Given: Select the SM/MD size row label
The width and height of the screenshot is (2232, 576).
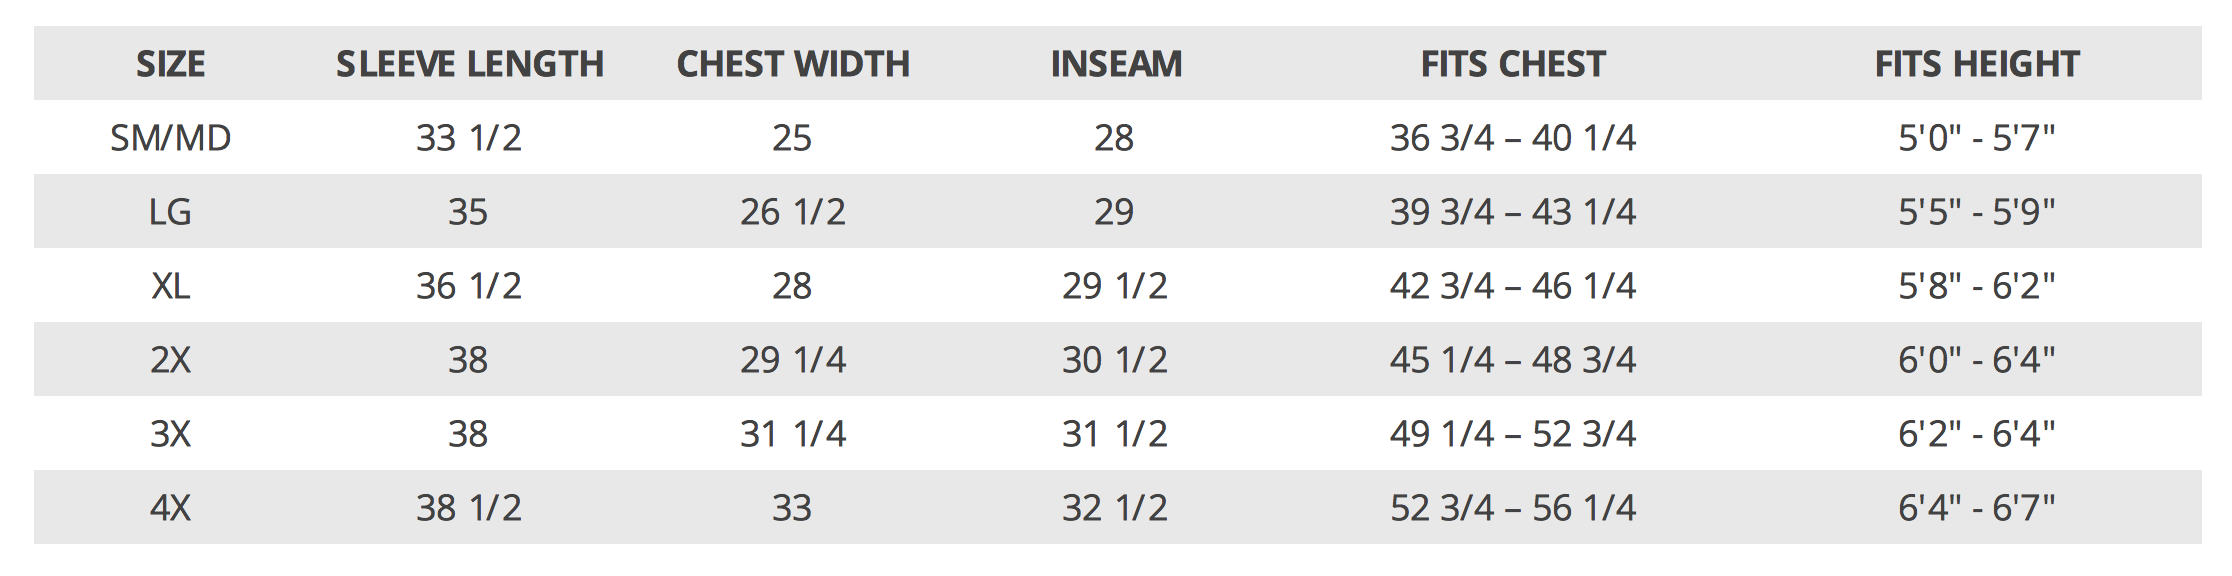Looking at the screenshot, I should pyautogui.click(x=171, y=138).
